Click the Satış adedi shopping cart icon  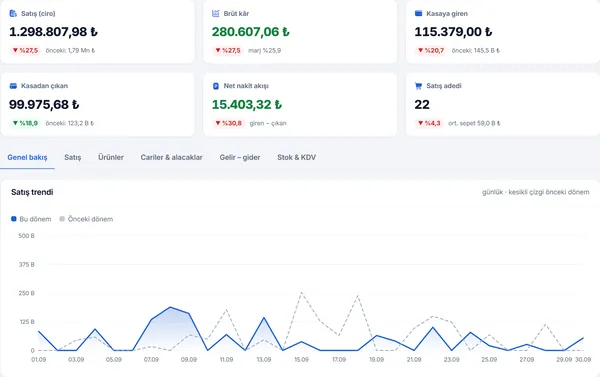click(418, 86)
